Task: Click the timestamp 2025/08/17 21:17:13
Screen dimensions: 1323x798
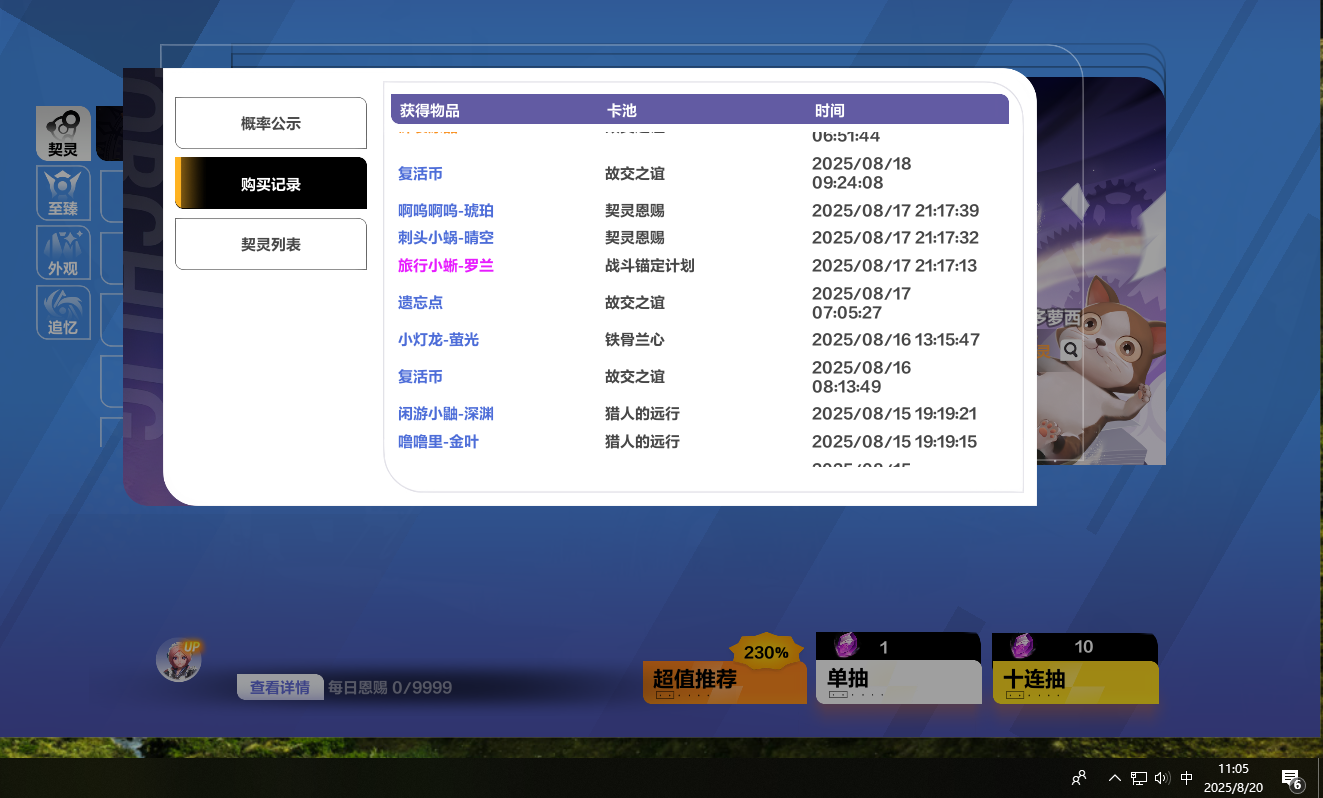Action: [895, 265]
